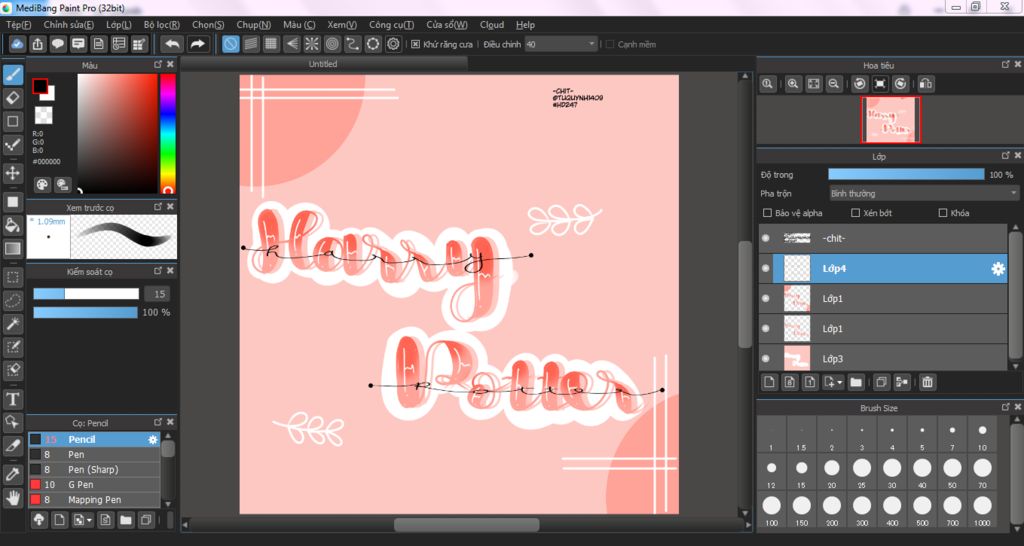1024x546 pixels.
Task: Delete the layer with the trash icon
Action: pos(927,382)
